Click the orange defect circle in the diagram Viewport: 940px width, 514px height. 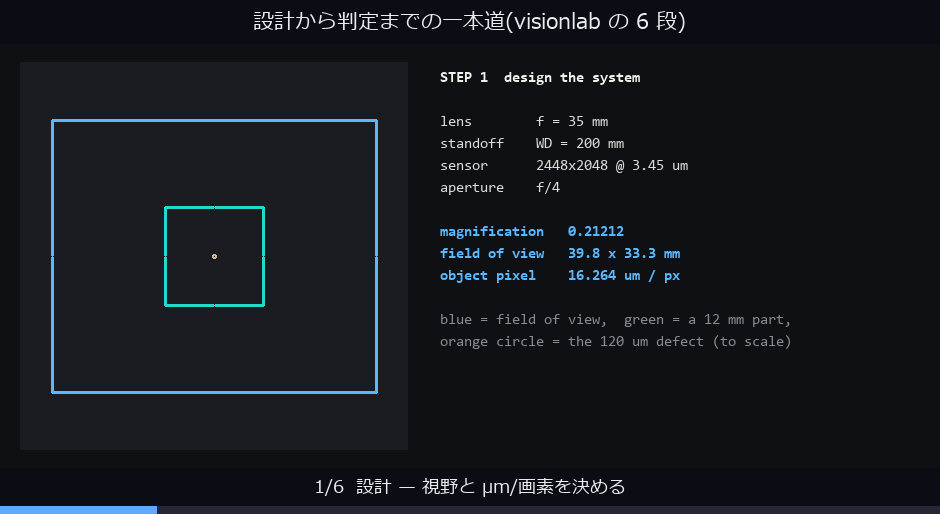tap(214, 256)
